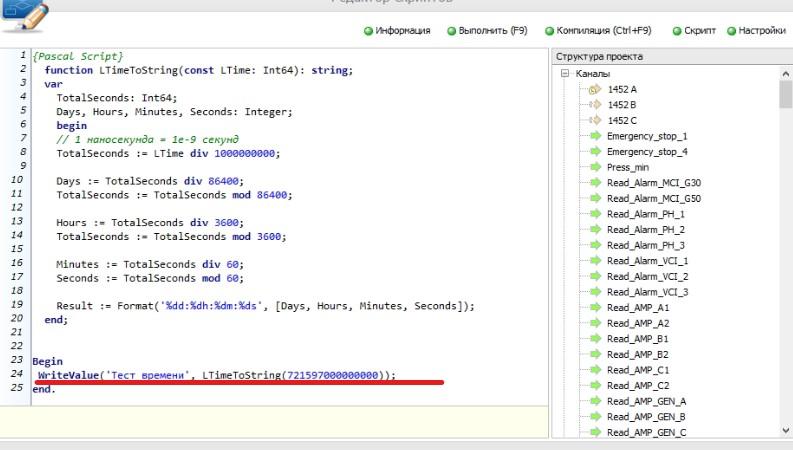Click the WriteValue call on line 24
Image resolution: width=793 pixels, height=450 pixels.
pyautogui.click(x=216, y=375)
